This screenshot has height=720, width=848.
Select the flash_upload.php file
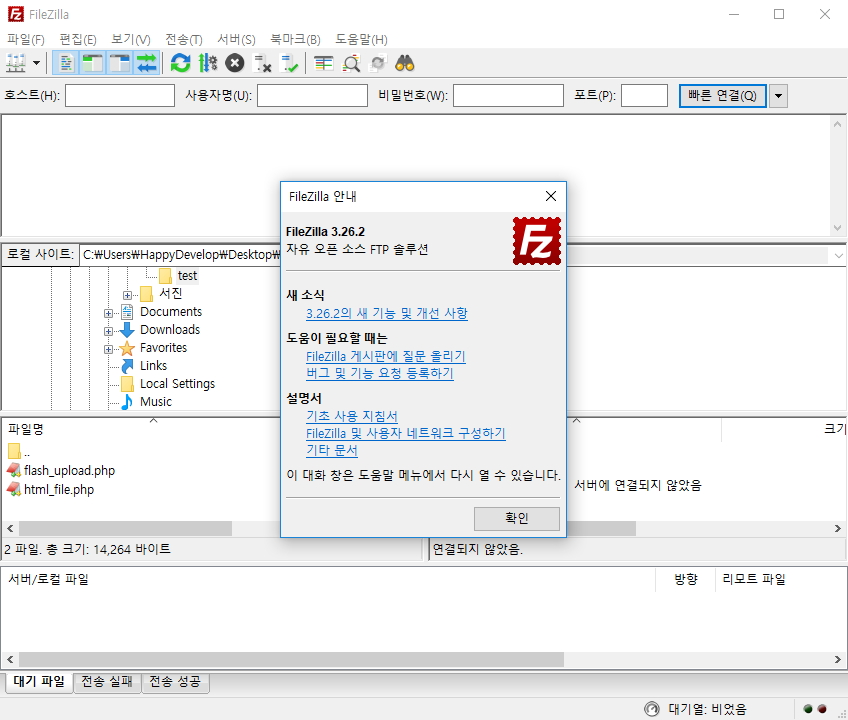point(69,471)
